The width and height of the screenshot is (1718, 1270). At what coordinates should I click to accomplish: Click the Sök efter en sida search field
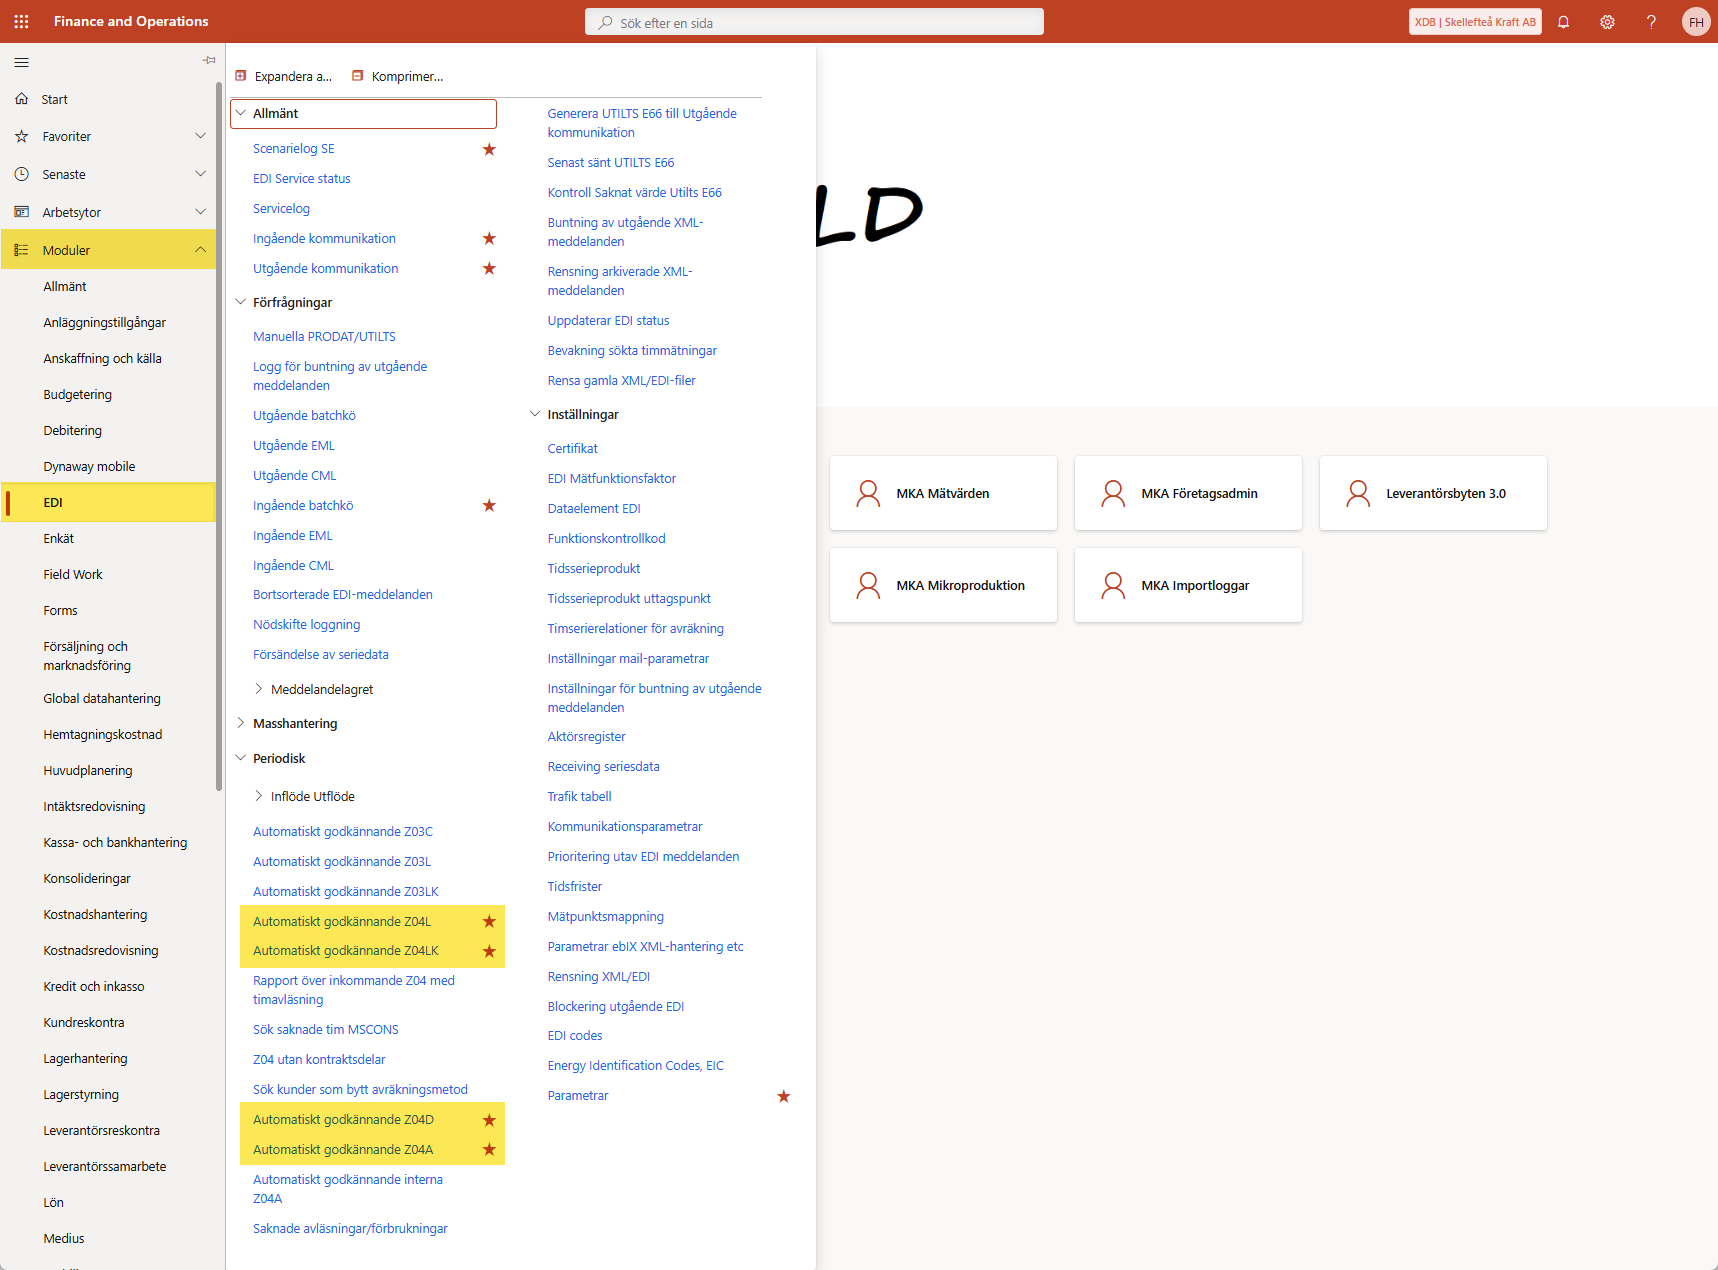(814, 22)
